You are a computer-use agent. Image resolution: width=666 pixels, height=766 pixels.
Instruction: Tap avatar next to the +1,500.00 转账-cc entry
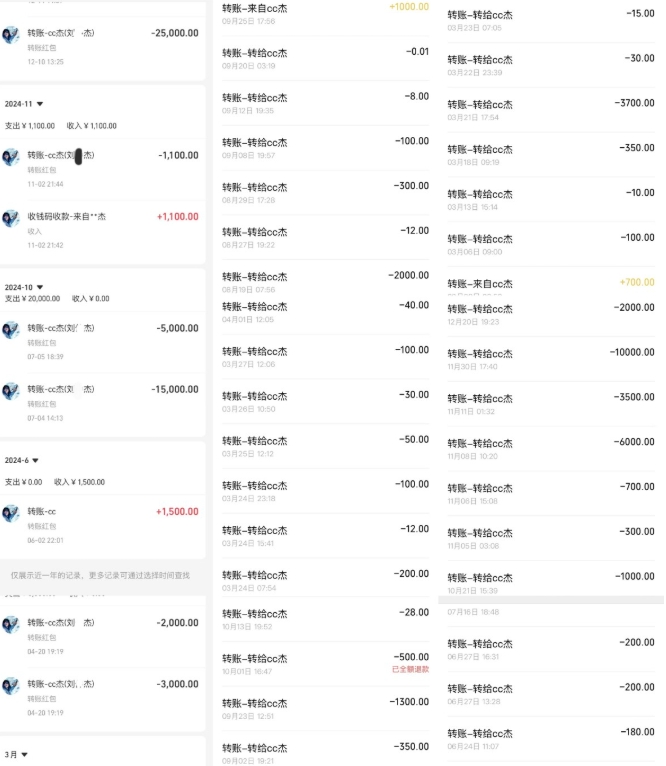tap(11, 513)
